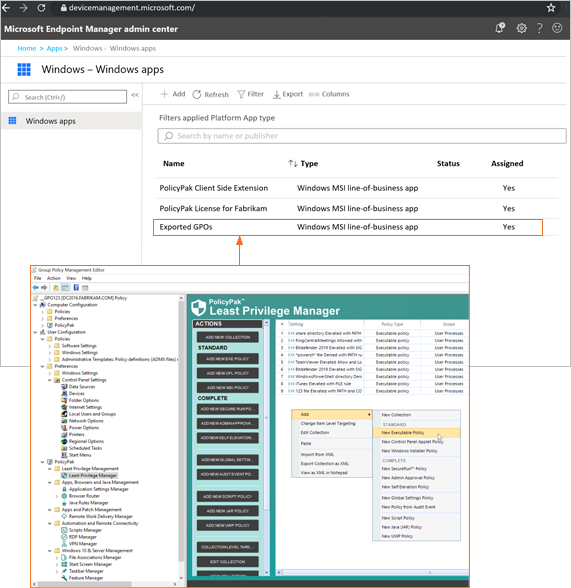Viewport: 571px width, 588px height.
Task: Click ADD NEW COLLECTION action button
Action: point(228,337)
